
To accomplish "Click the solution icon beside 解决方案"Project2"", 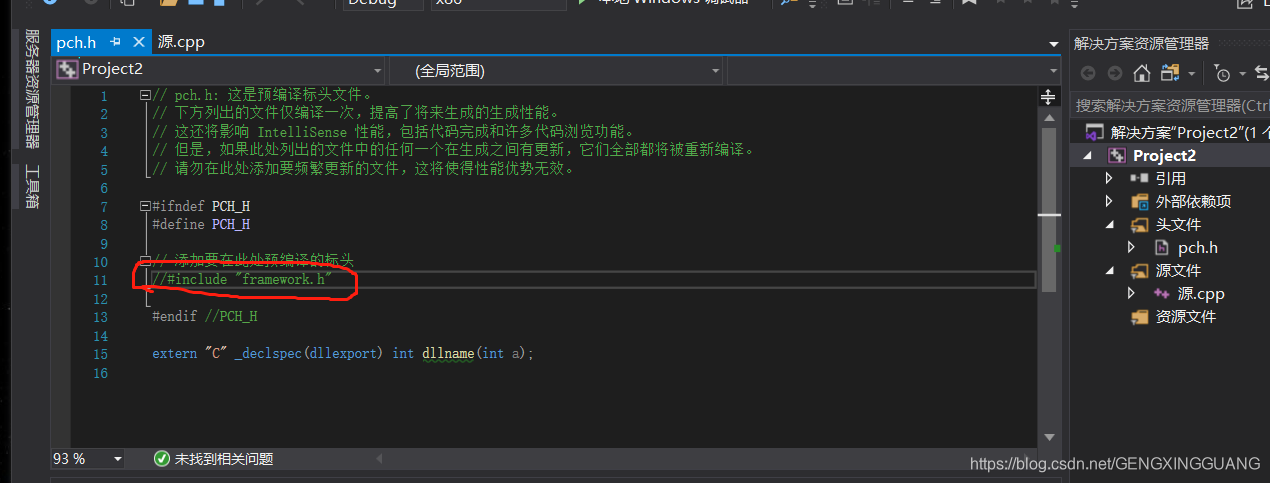I will [x=1095, y=132].
